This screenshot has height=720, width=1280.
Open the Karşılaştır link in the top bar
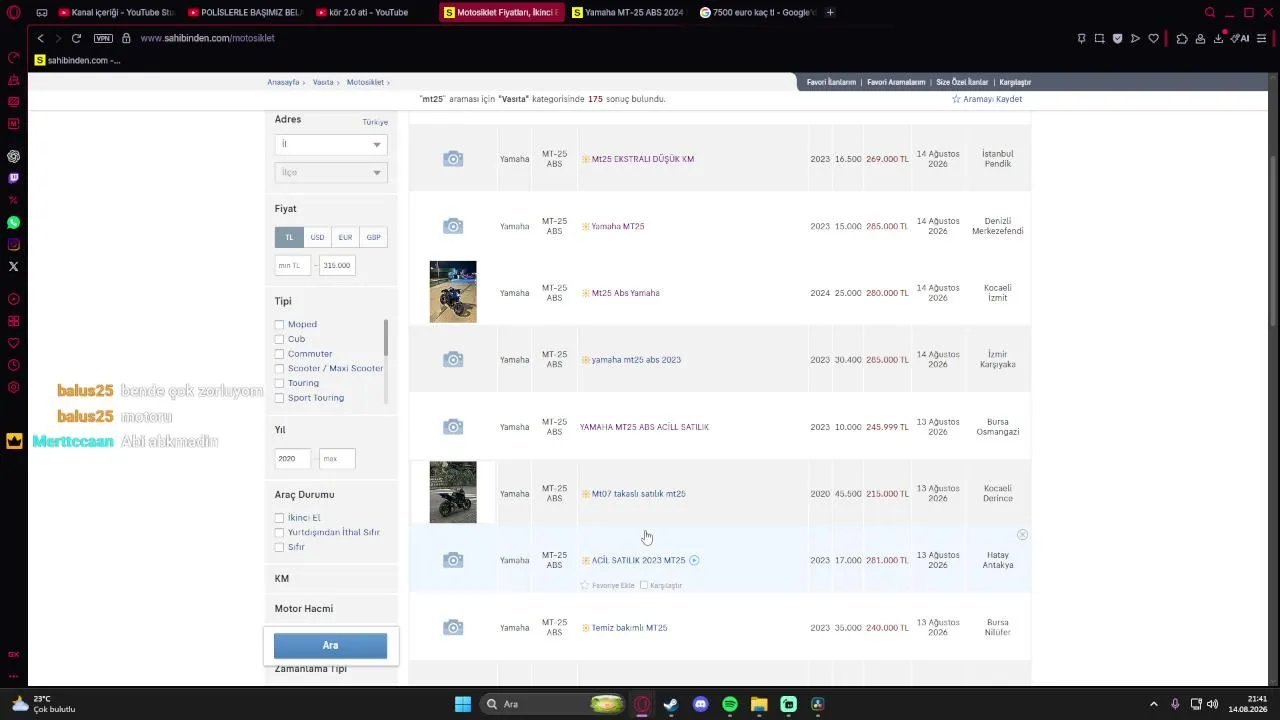coord(1015,82)
